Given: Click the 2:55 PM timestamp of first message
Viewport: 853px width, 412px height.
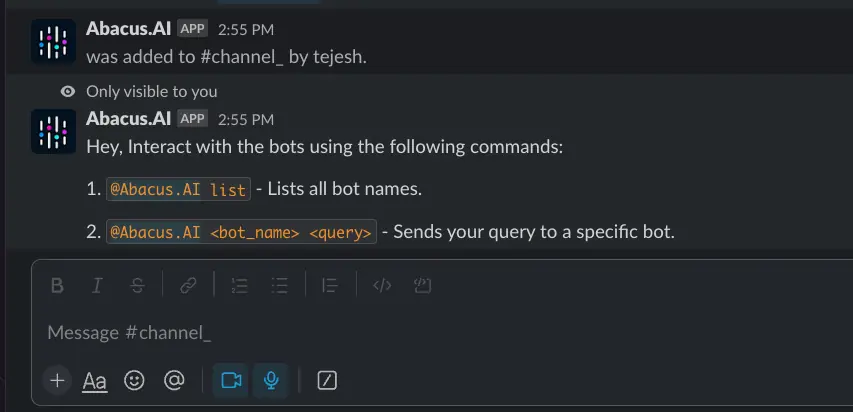Looking at the screenshot, I should point(246,30).
